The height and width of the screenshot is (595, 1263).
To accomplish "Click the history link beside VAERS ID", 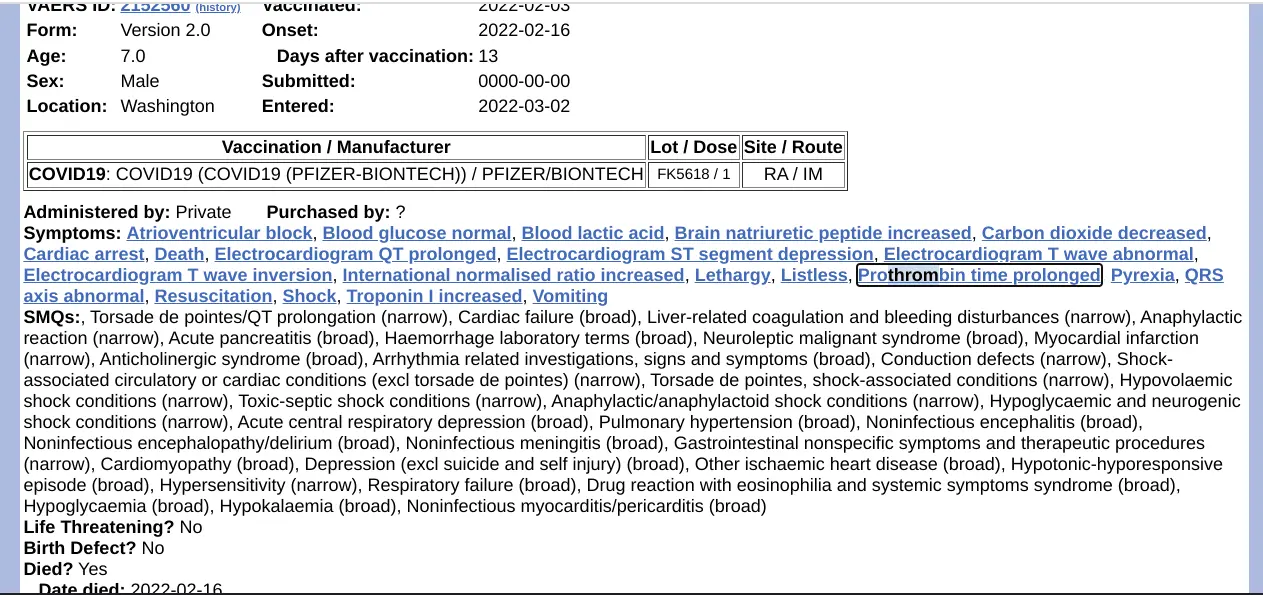I will pyautogui.click(x=218, y=7).
